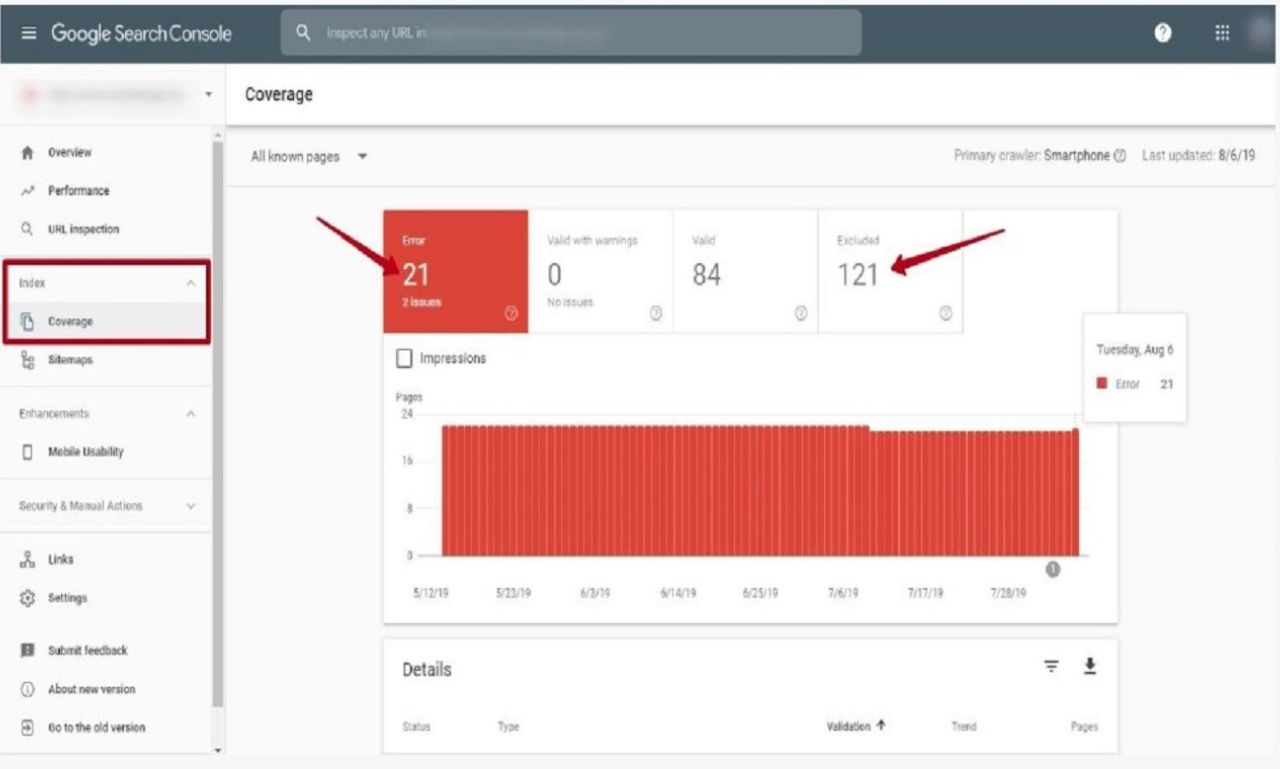Toggle the Error status card
The height and width of the screenshot is (769, 1280).
pyautogui.click(x=455, y=271)
